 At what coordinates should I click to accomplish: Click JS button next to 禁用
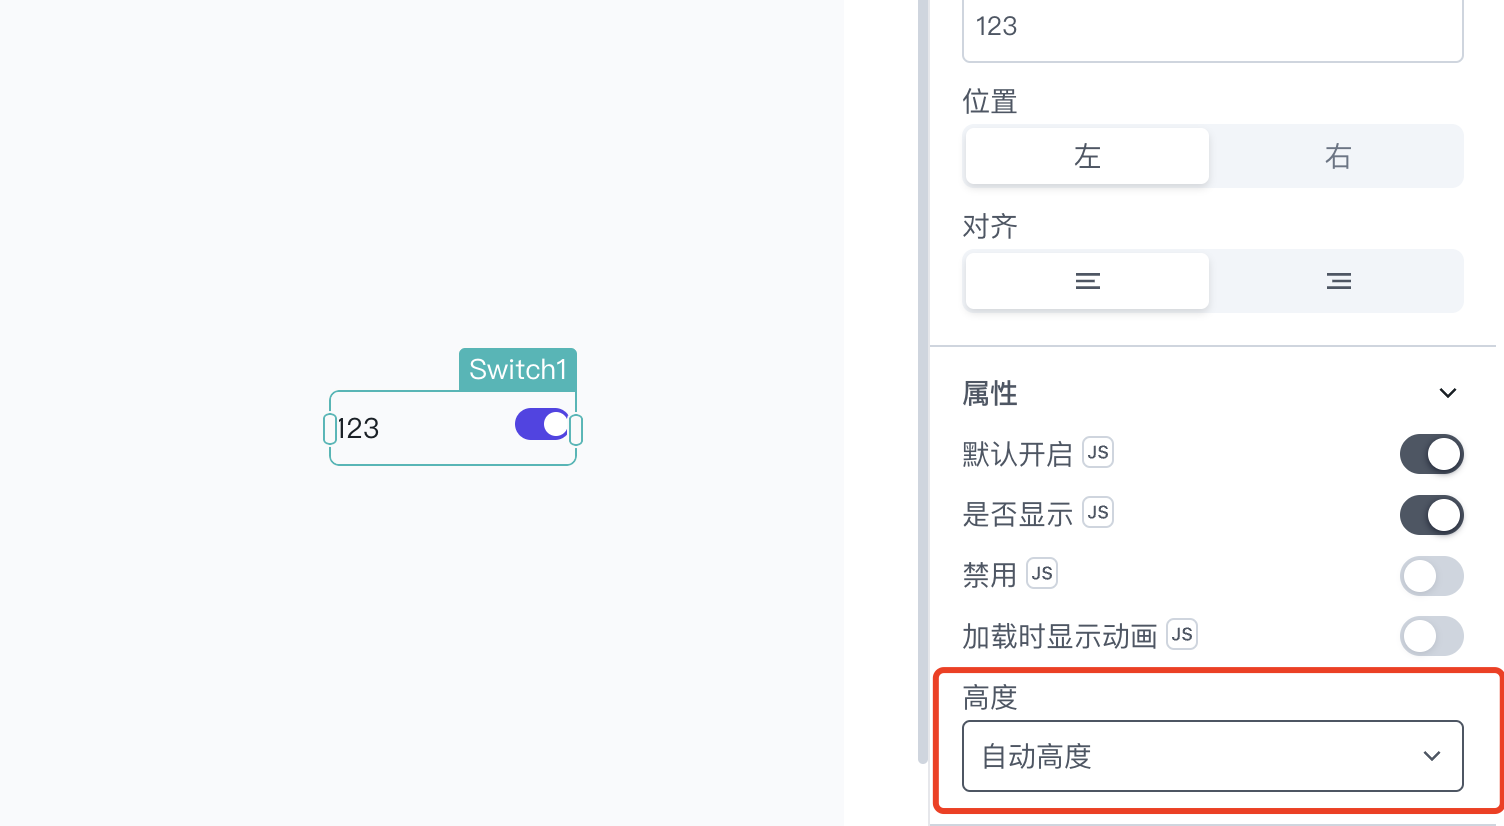(1042, 573)
